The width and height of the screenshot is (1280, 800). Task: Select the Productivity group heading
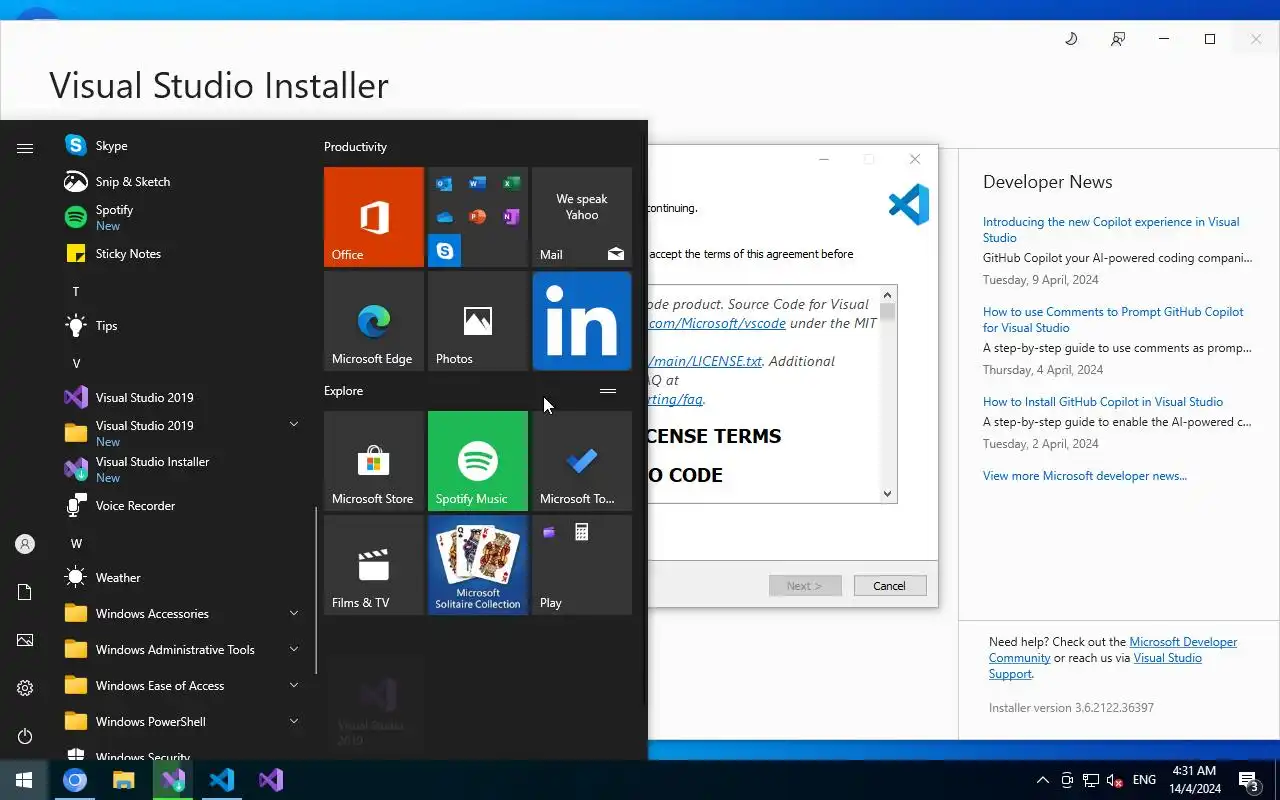click(x=355, y=147)
